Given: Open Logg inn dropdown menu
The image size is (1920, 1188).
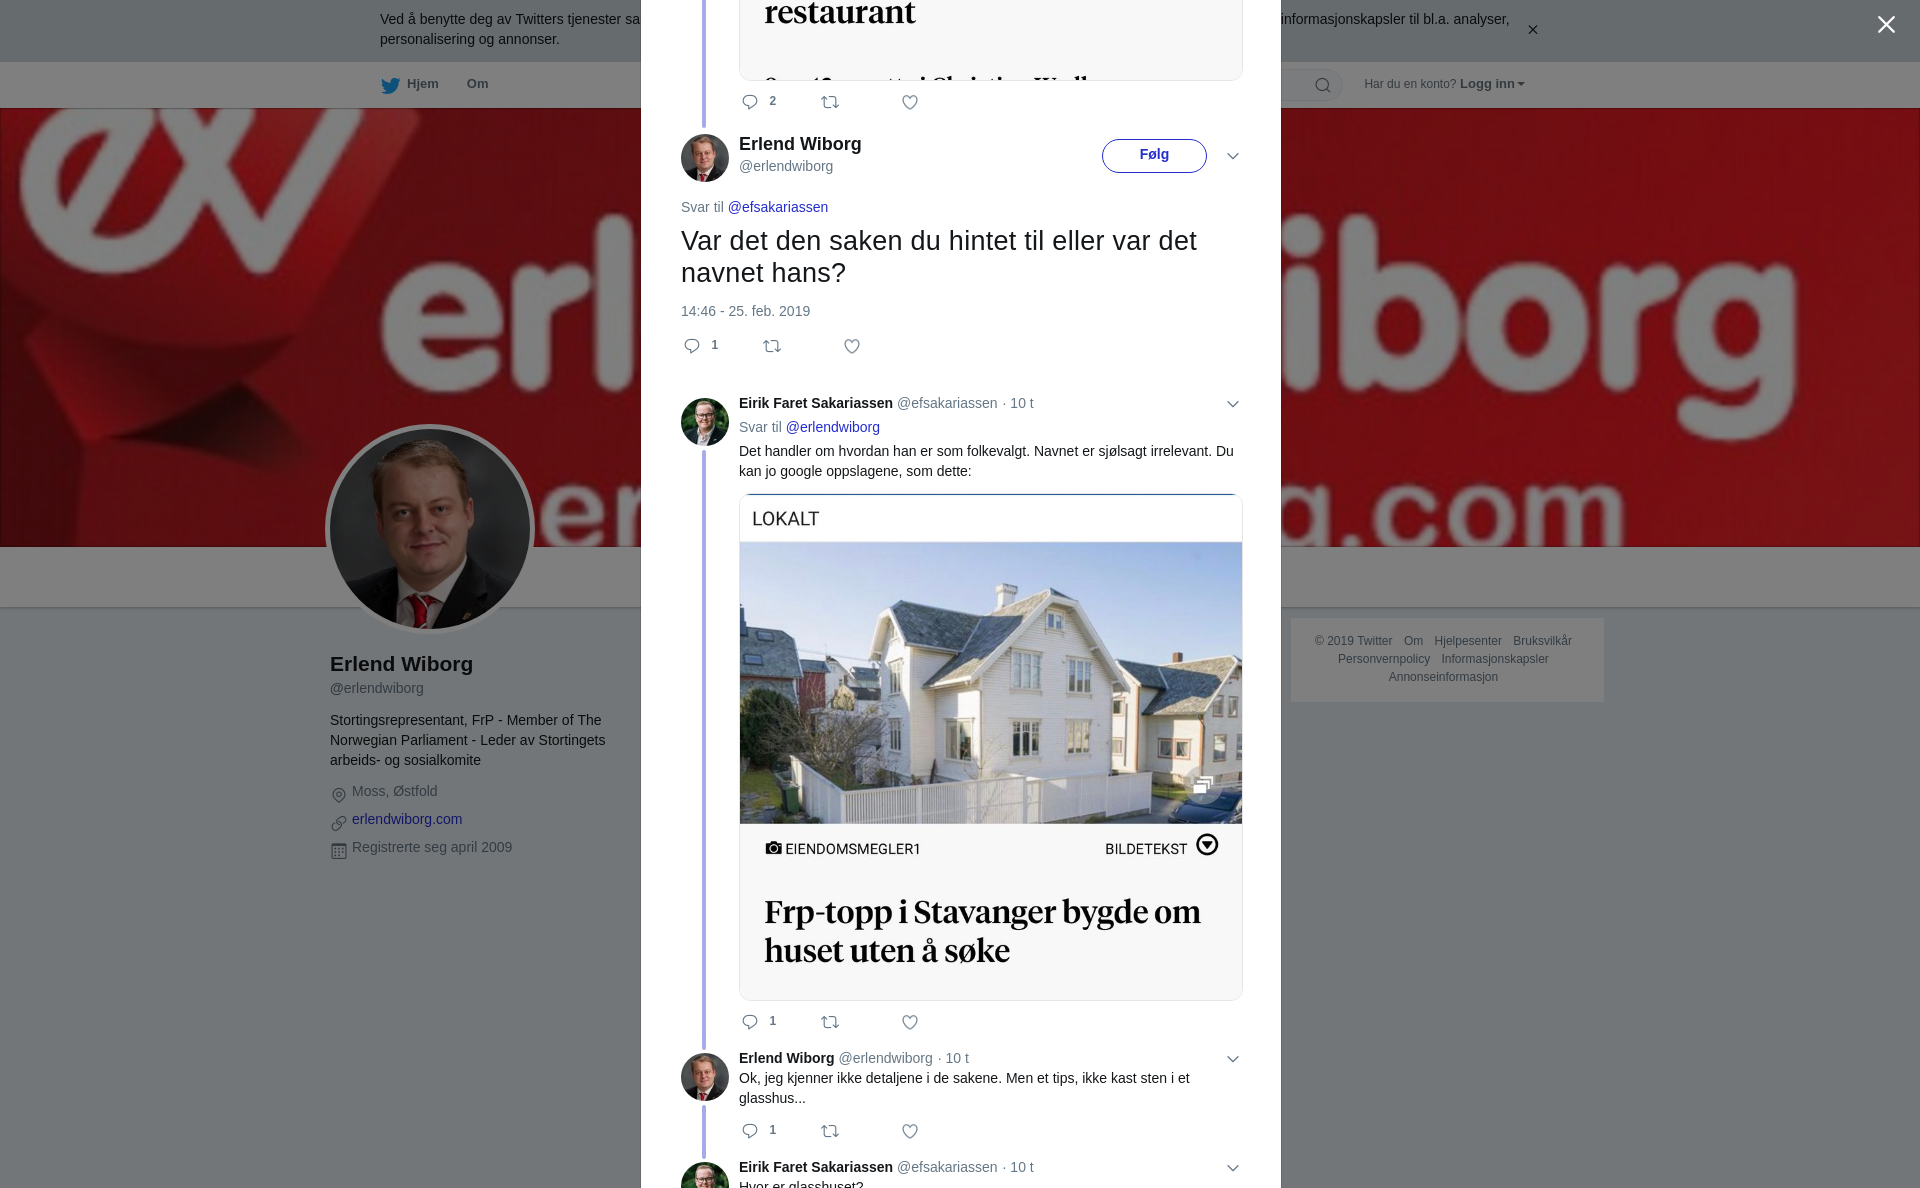Looking at the screenshot, I should tap(1492, 84).
